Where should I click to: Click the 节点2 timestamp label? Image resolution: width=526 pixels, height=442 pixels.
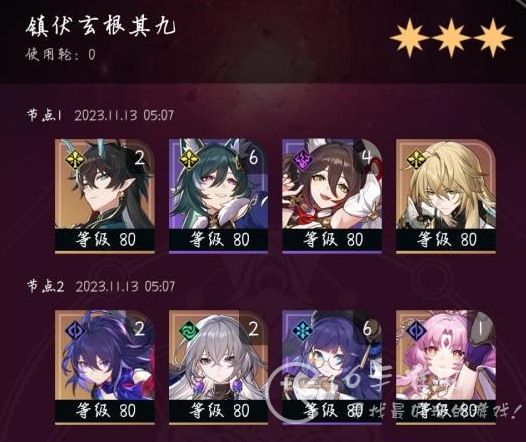click(x=101, y=286)
